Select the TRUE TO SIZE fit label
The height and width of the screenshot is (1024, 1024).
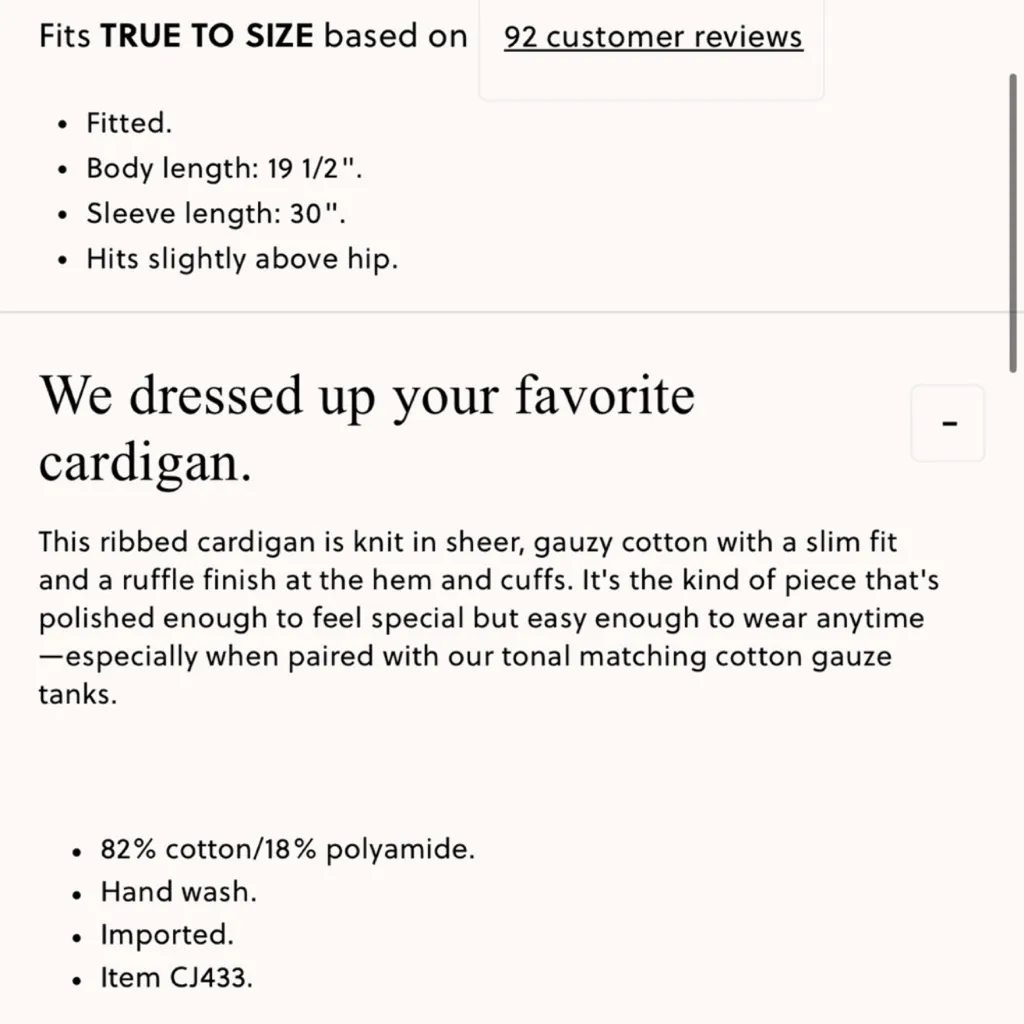(206, 35)
